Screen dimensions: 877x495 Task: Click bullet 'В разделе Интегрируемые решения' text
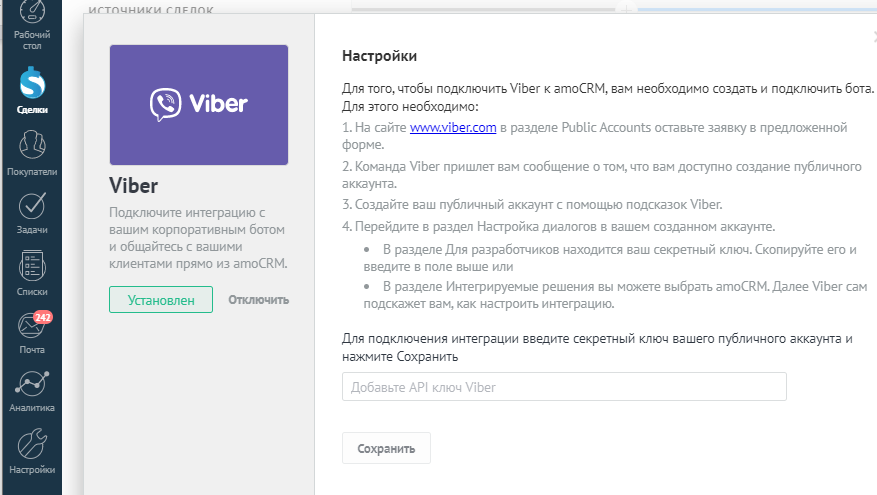click(615, 295)
